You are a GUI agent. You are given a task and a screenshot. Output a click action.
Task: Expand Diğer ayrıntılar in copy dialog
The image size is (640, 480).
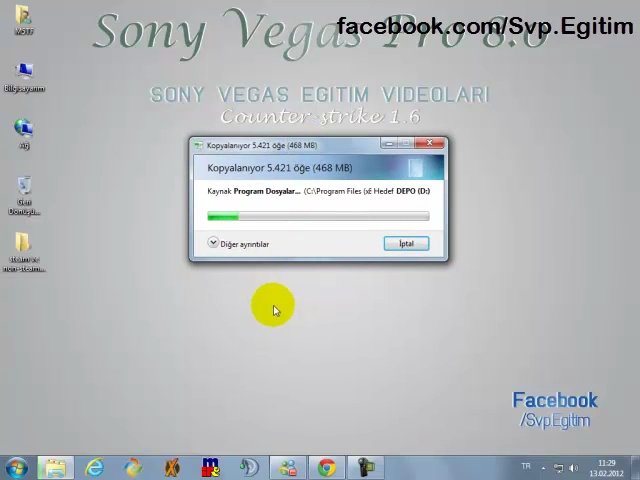pos(238,244)
